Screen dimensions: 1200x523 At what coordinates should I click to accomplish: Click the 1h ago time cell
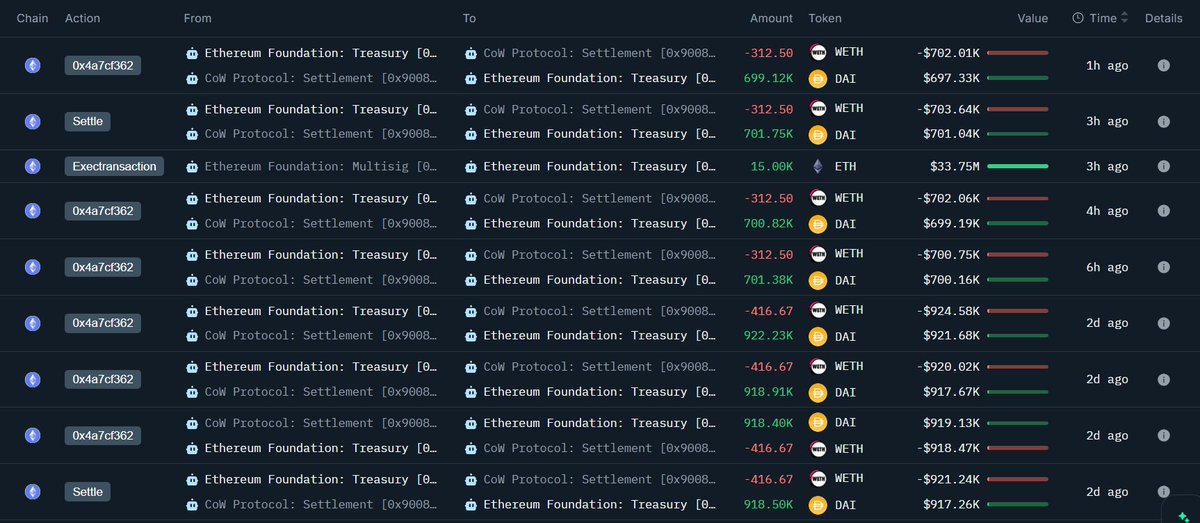[1108, 65]
